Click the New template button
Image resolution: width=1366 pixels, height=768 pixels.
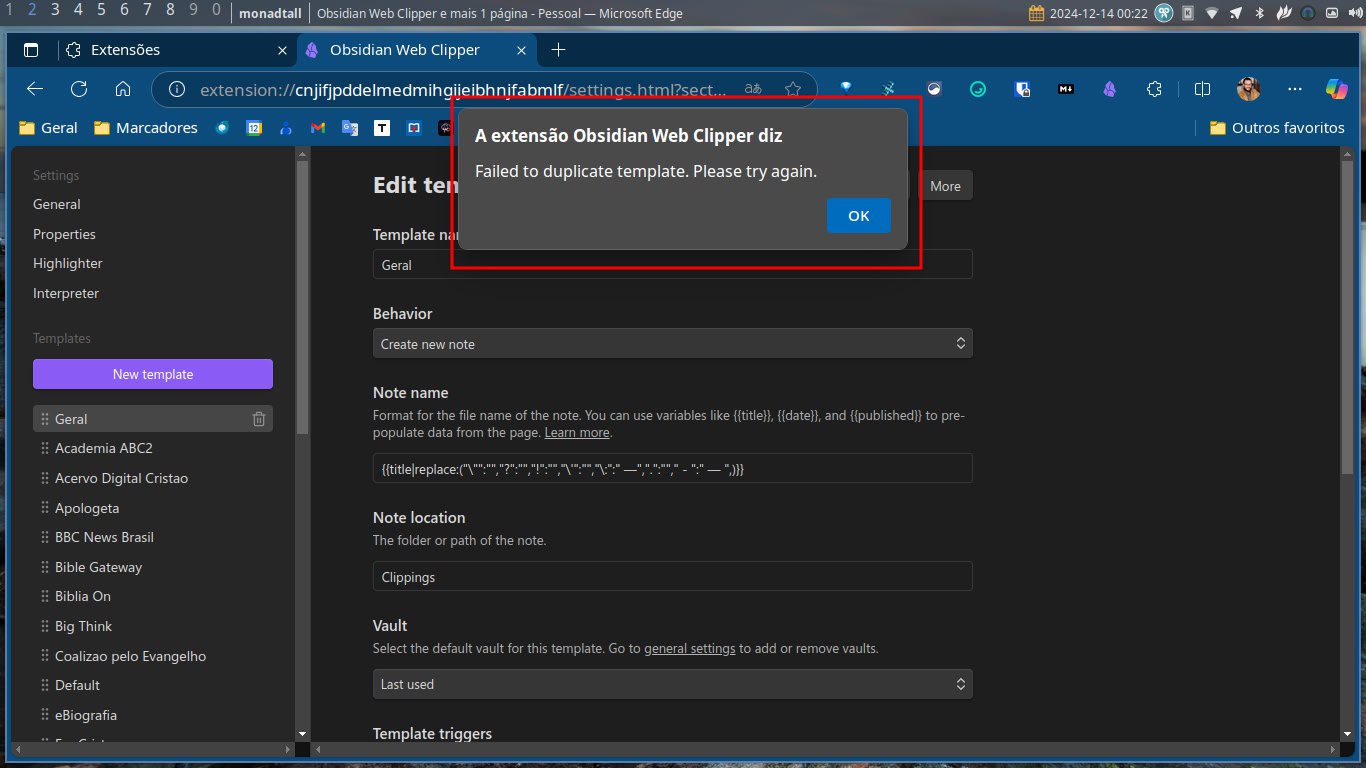click(x=153, y=374)
